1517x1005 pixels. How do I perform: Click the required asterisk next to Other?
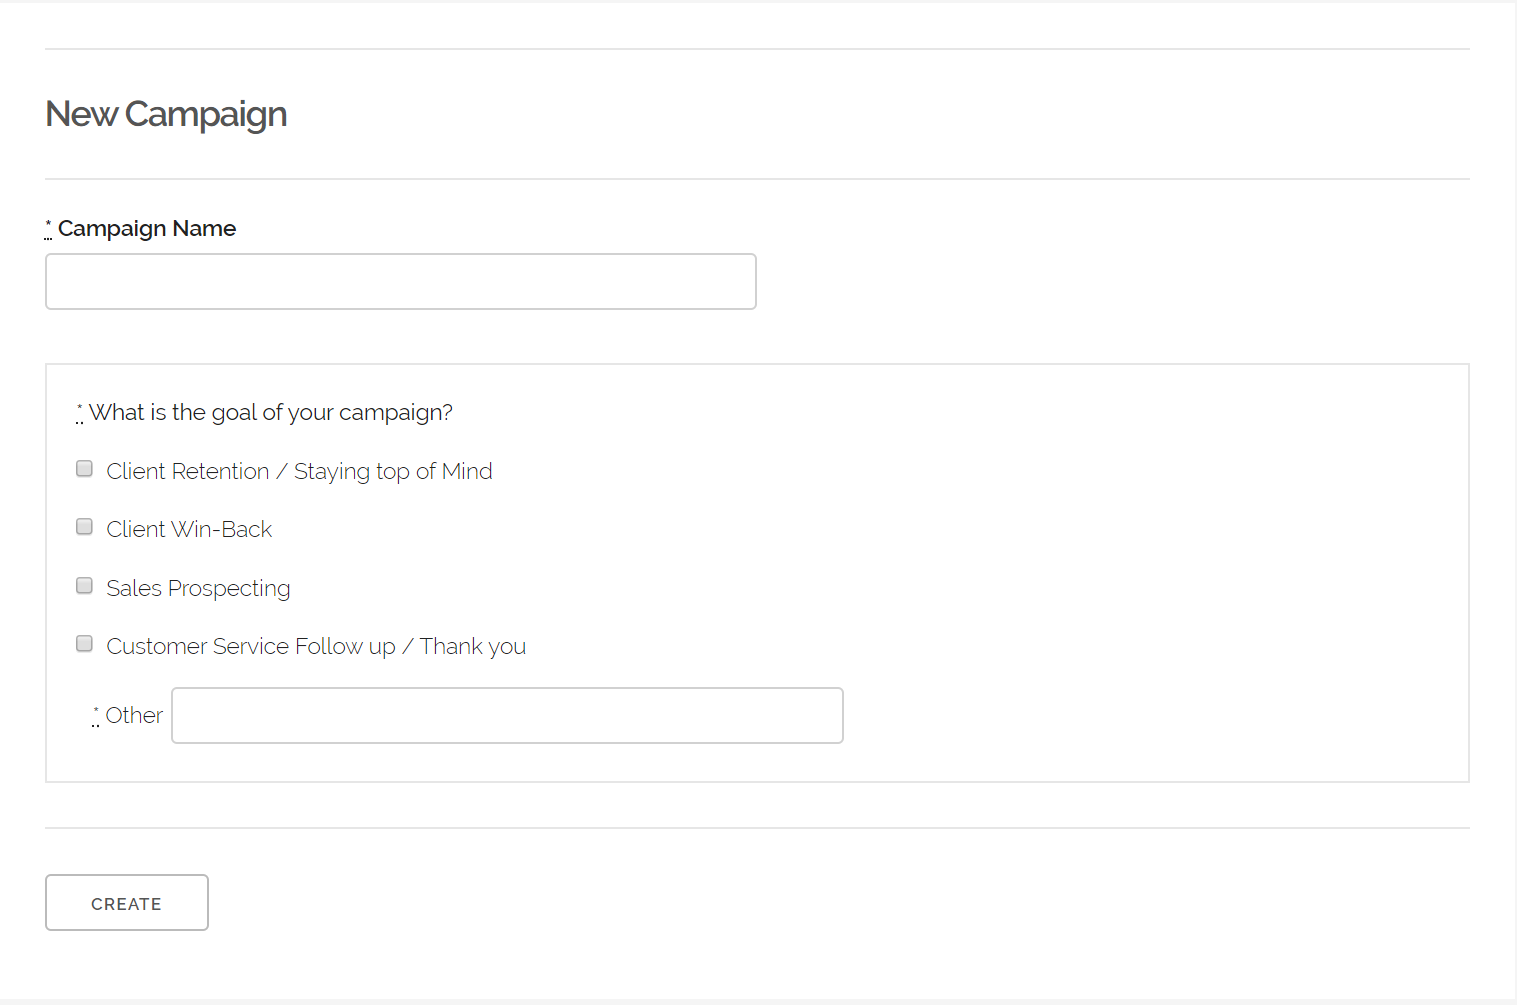(x=96, y=715)
